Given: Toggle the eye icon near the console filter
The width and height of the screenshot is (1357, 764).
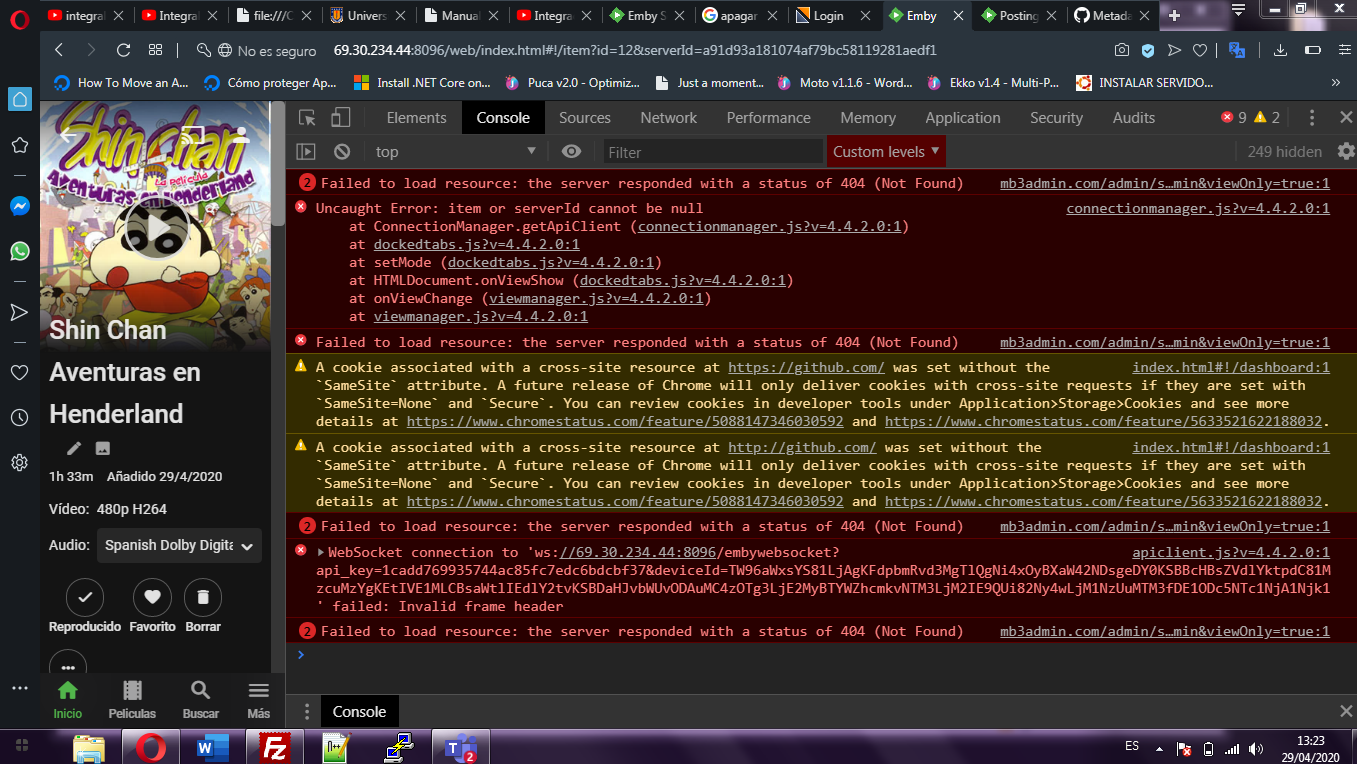Looking at the screenshot, I should [x=570, y=150].
